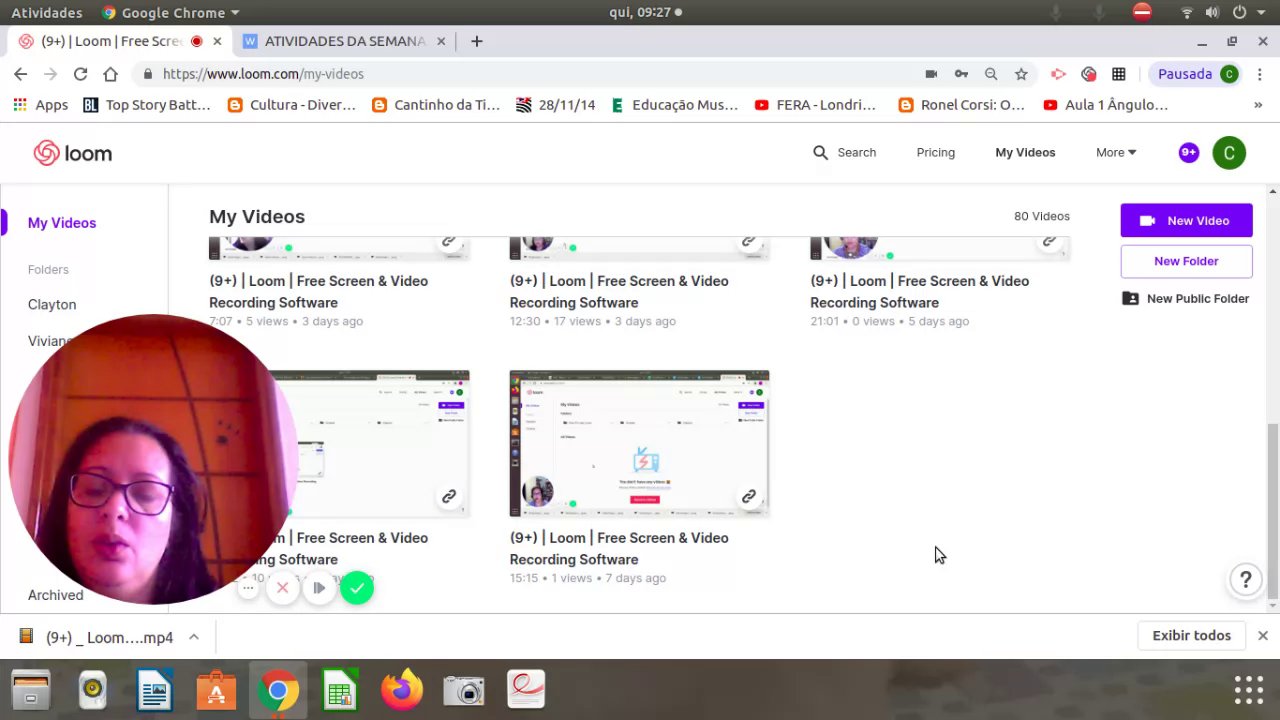Open the Archived section
Viewport: 1280px width, 720px height.
tap(56, 595)
